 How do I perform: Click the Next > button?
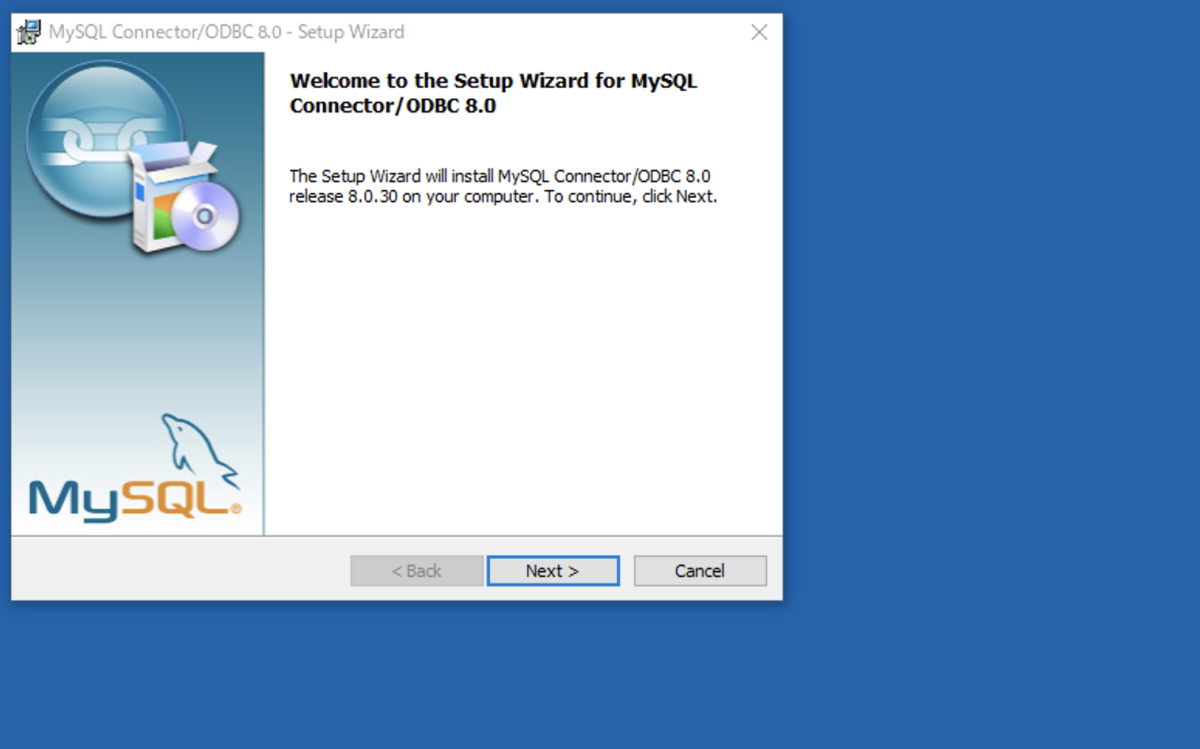pyautogui.click(x=553, y=571)
